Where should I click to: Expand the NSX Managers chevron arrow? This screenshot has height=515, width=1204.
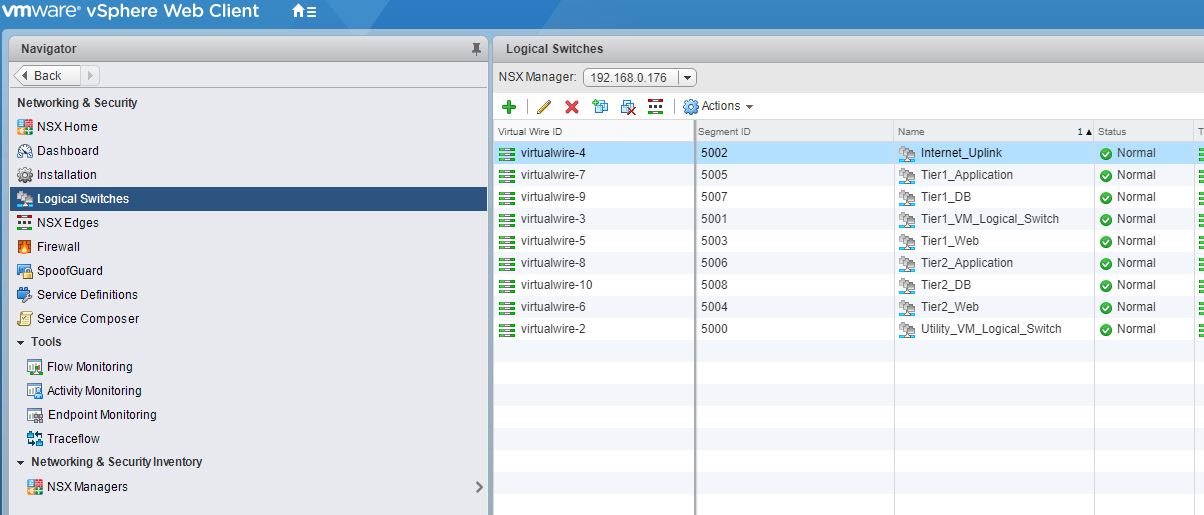479,487
